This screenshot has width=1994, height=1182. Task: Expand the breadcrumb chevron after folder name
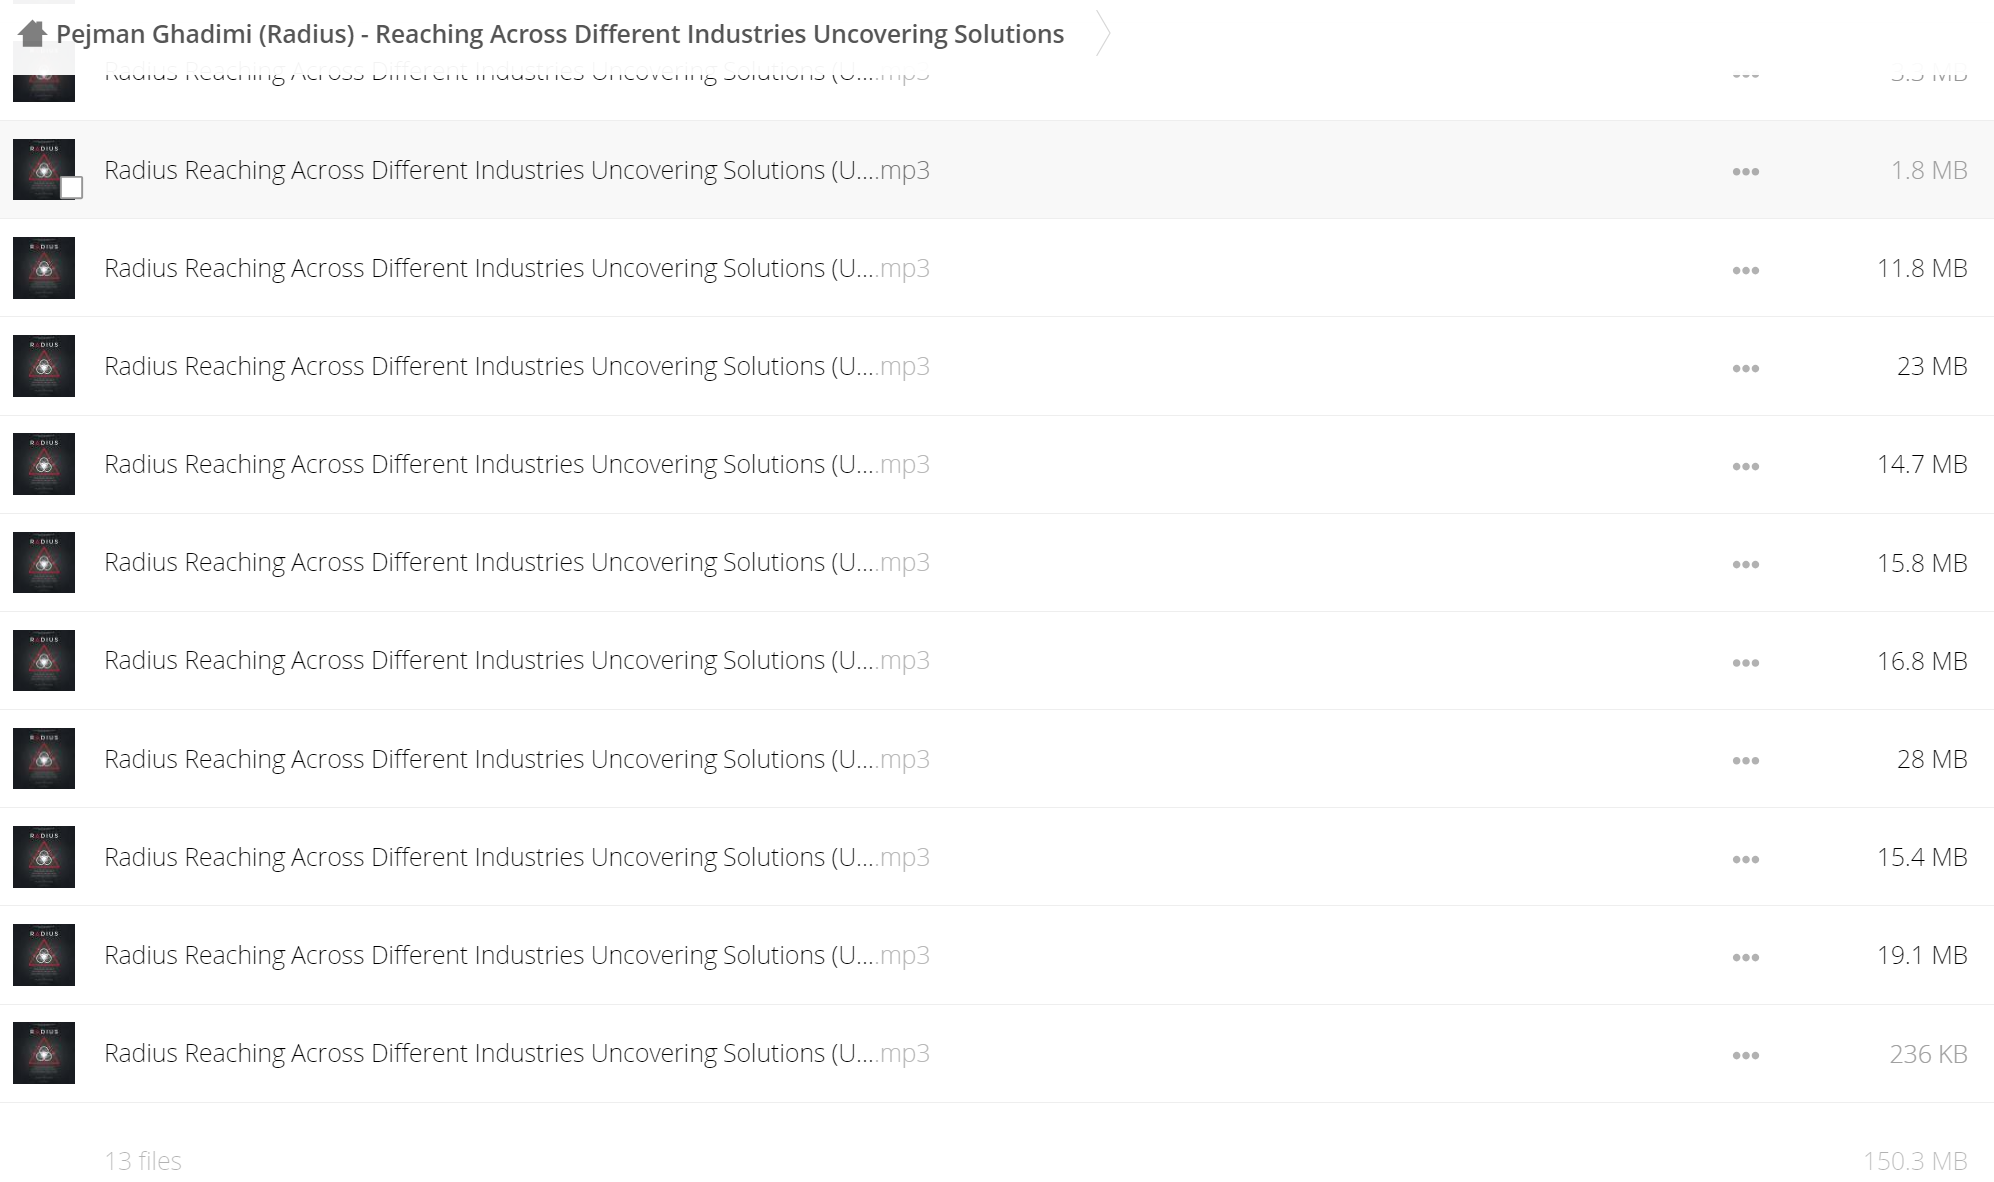click(1102, 34)
